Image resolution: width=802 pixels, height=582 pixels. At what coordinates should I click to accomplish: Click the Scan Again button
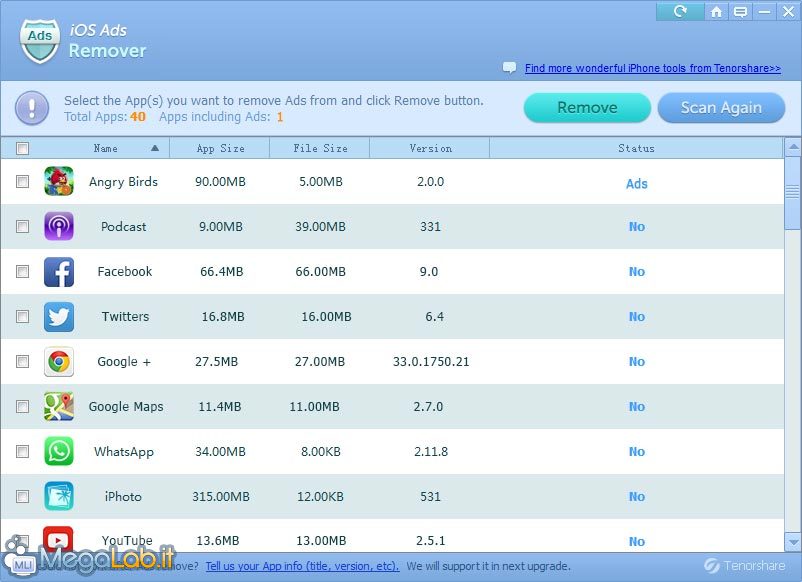(721, 107)
